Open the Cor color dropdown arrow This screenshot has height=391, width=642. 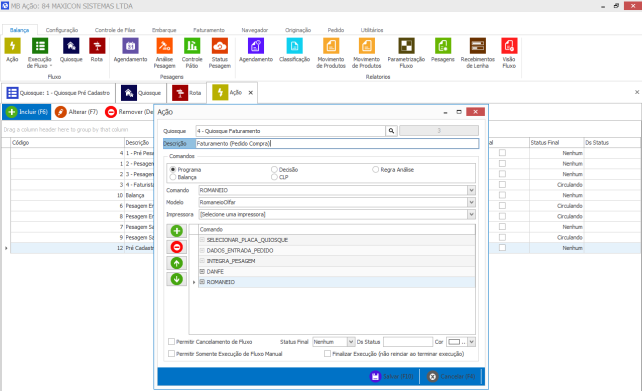[x=472, y=341]
